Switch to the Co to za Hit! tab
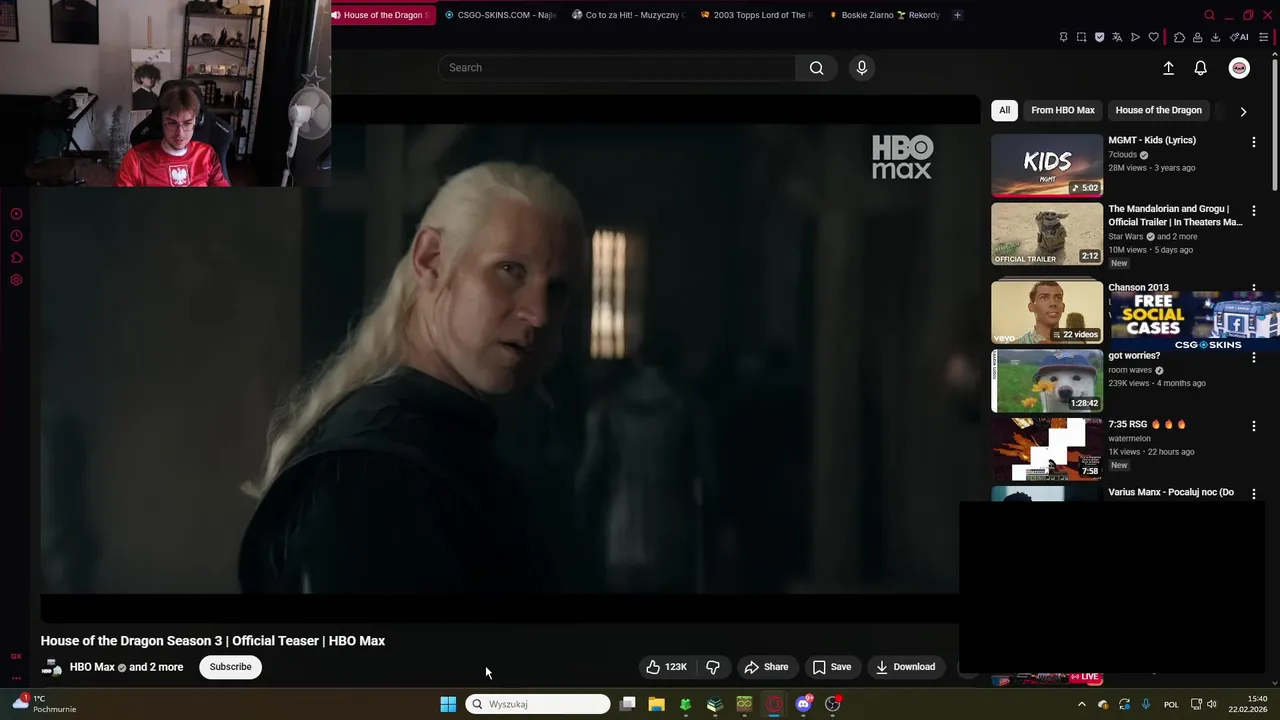This screenshot has height=720, width=1280. pos(628,15)
